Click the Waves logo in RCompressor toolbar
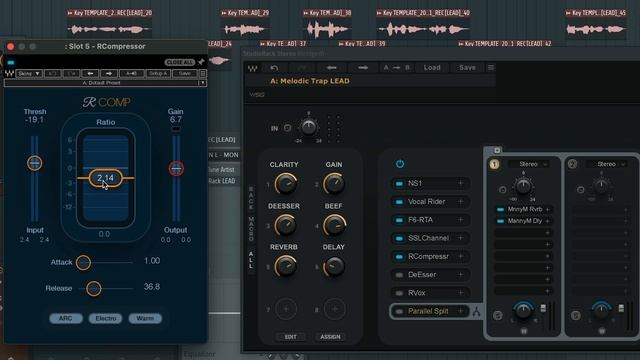Viewport: 640px width, 360px height. [9, 73]
